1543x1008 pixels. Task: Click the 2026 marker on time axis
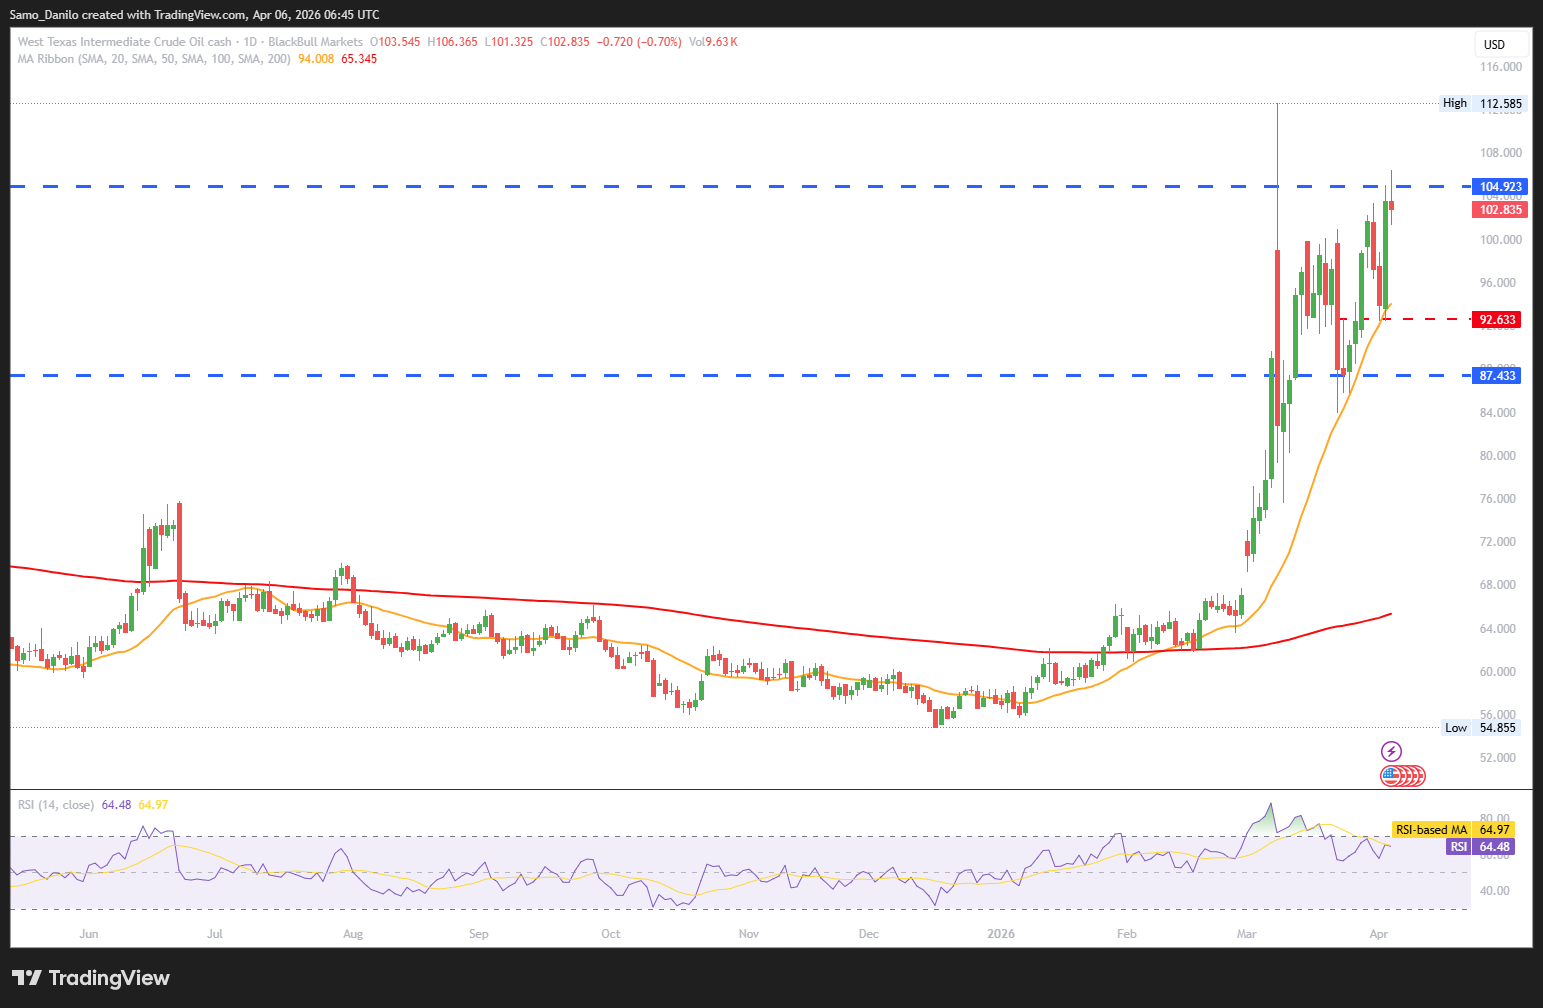coord(1000,934)
